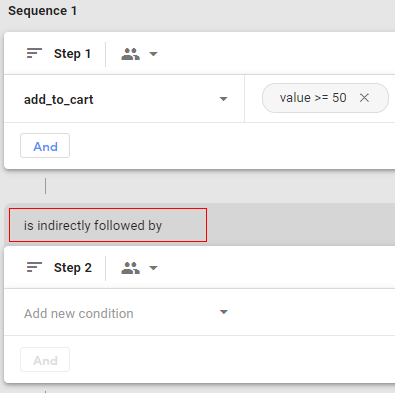Click the connector line below Step 1
Screen dimensions: 395x393
[x=46, y=186]
